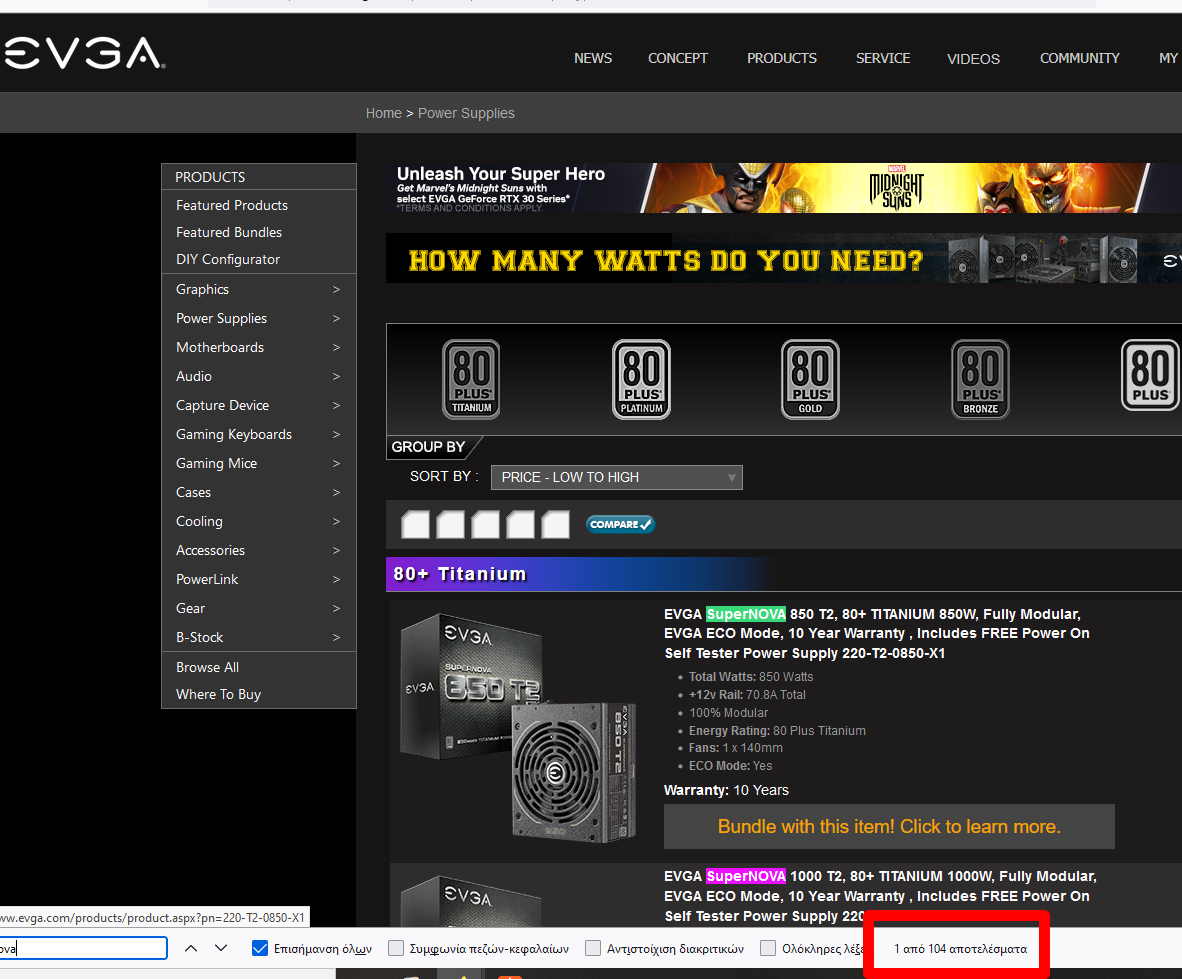Open the Community menu
Viewport: 1182px width, 979px height.
click(1079, 58)
